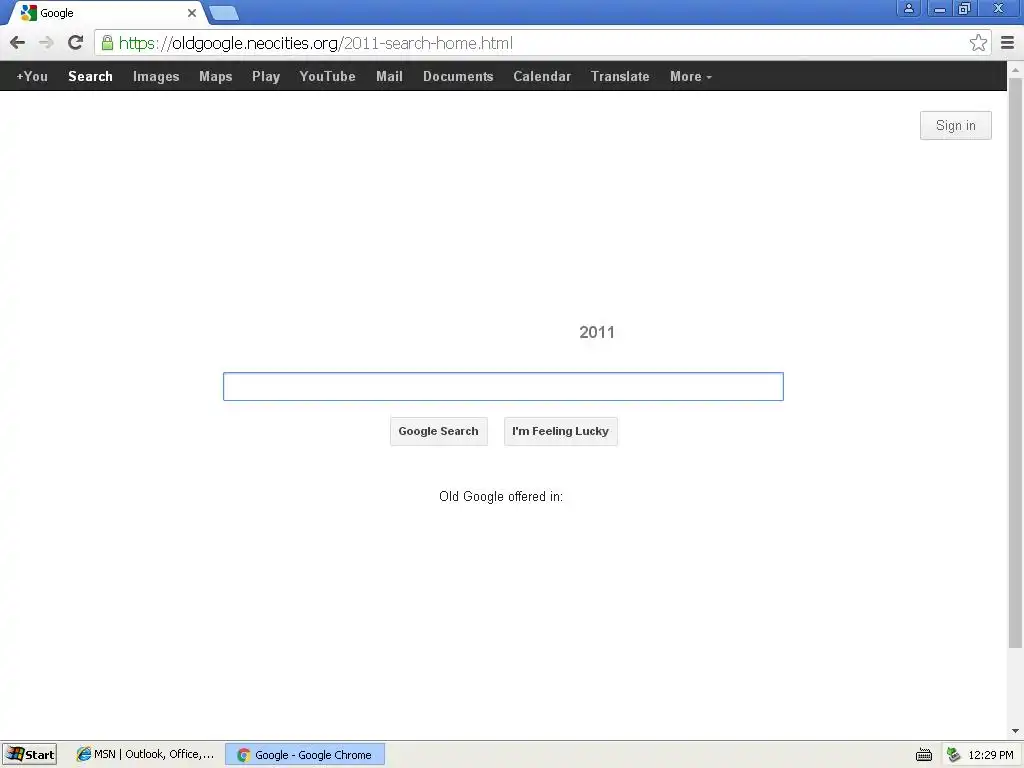This screenshot has height=768, width=1024.
Task: Expand the More dropdown menu
Action: (690, 76)
